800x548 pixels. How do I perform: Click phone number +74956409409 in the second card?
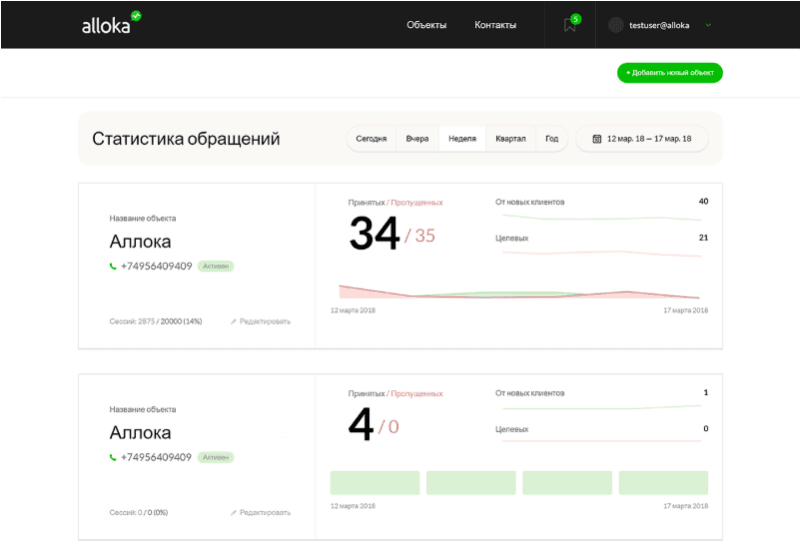[156, 457]
